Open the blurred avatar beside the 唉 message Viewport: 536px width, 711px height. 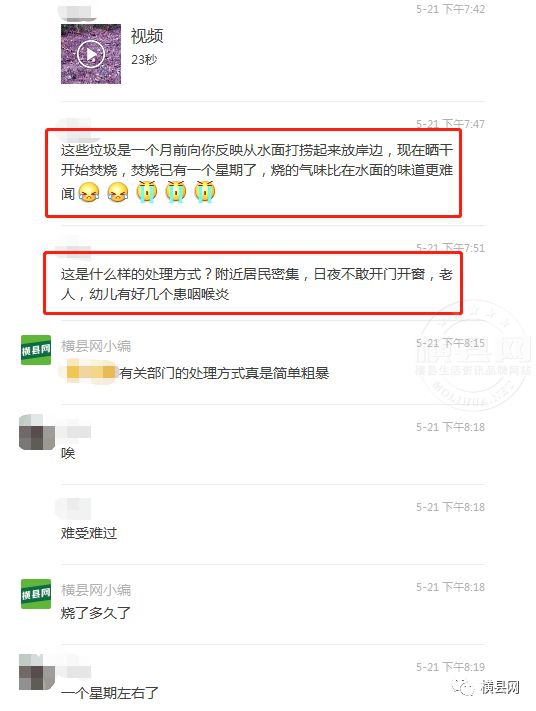click(x=37, y=432)
